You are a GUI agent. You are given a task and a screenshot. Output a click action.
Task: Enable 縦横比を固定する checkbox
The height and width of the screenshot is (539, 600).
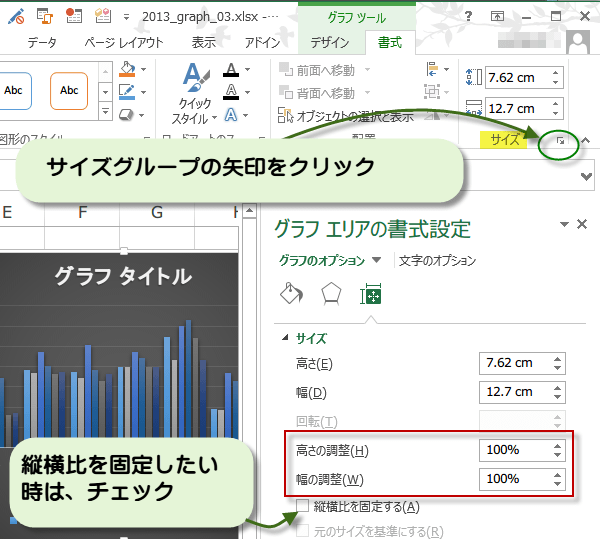(x=303, y=507)
